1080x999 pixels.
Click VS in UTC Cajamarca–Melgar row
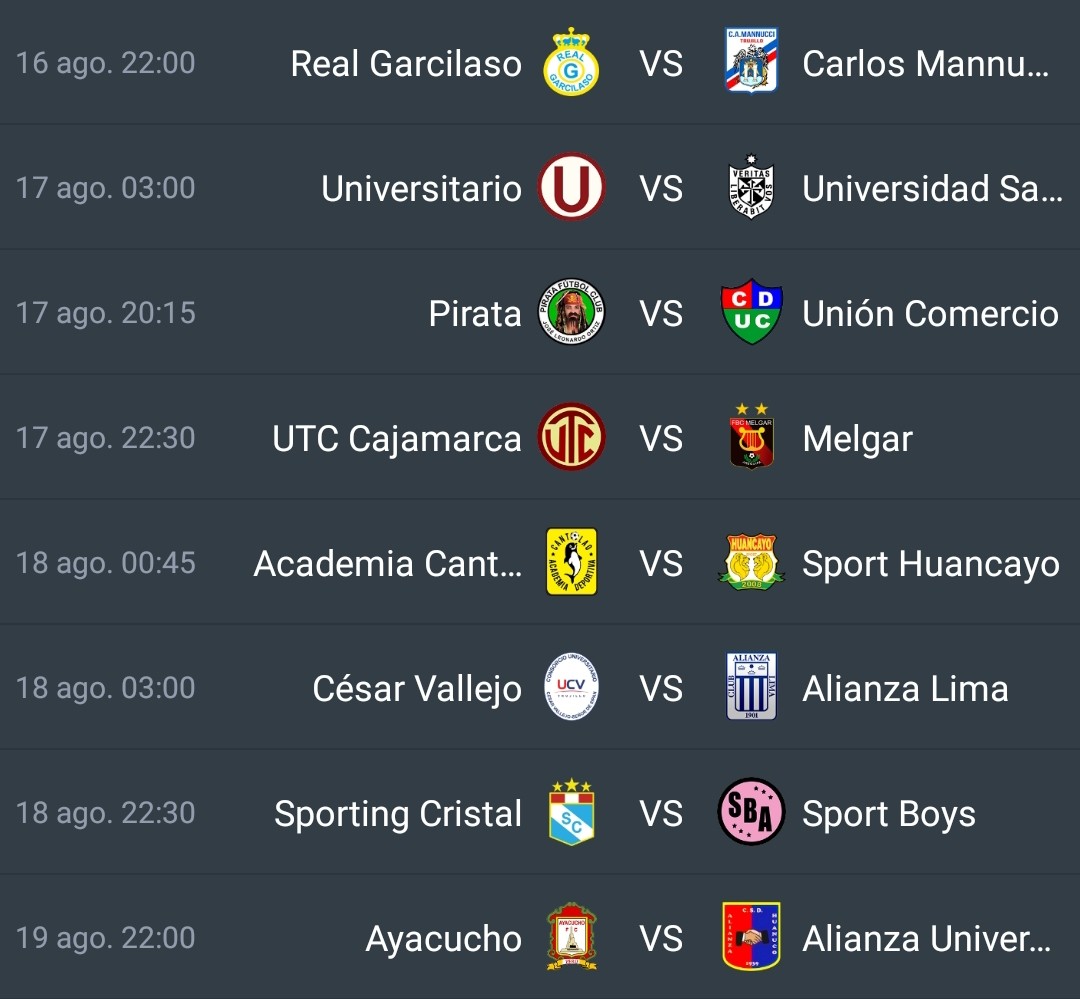click(661, 438)
